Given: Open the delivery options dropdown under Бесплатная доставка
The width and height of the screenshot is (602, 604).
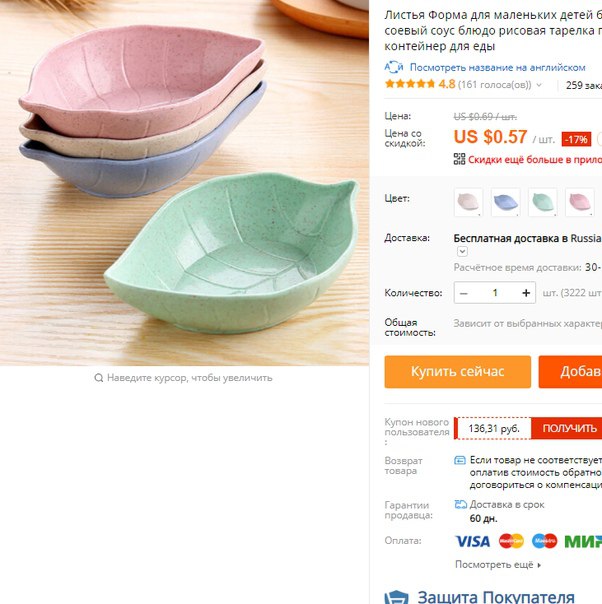Looking at the screenshot, I should 462,252.
